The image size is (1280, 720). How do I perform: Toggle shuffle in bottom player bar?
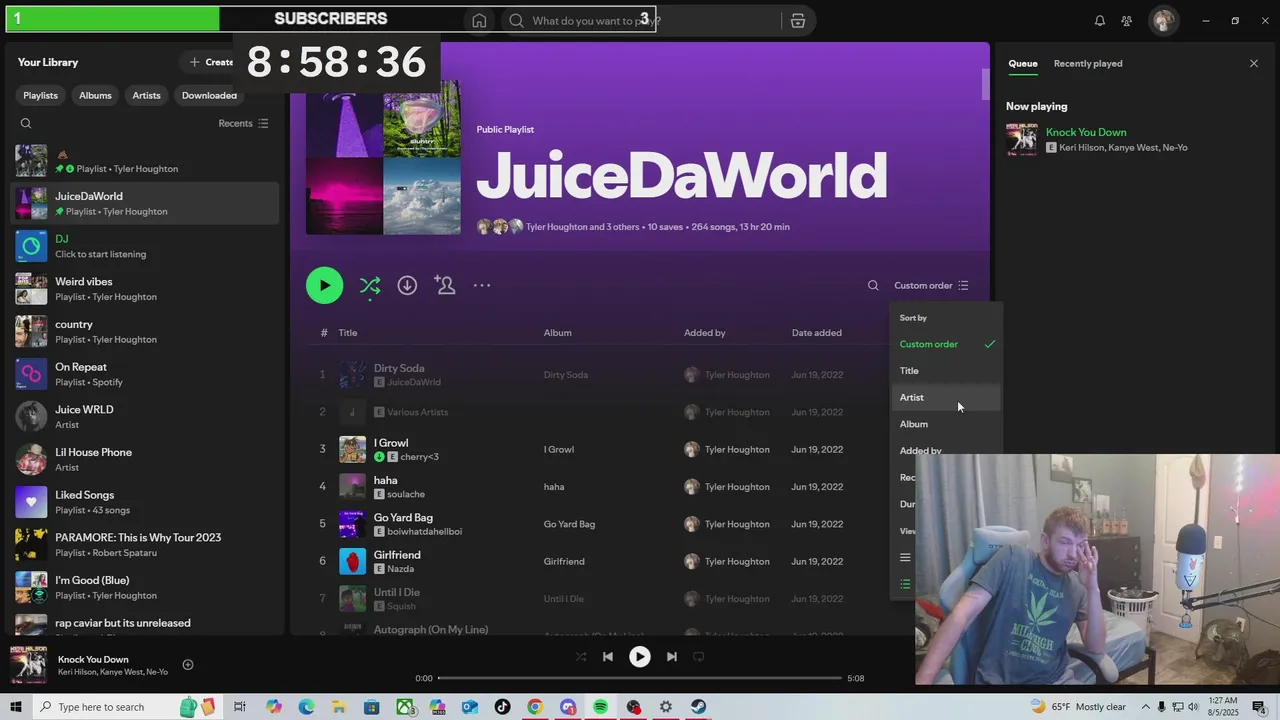coord(581,657)
